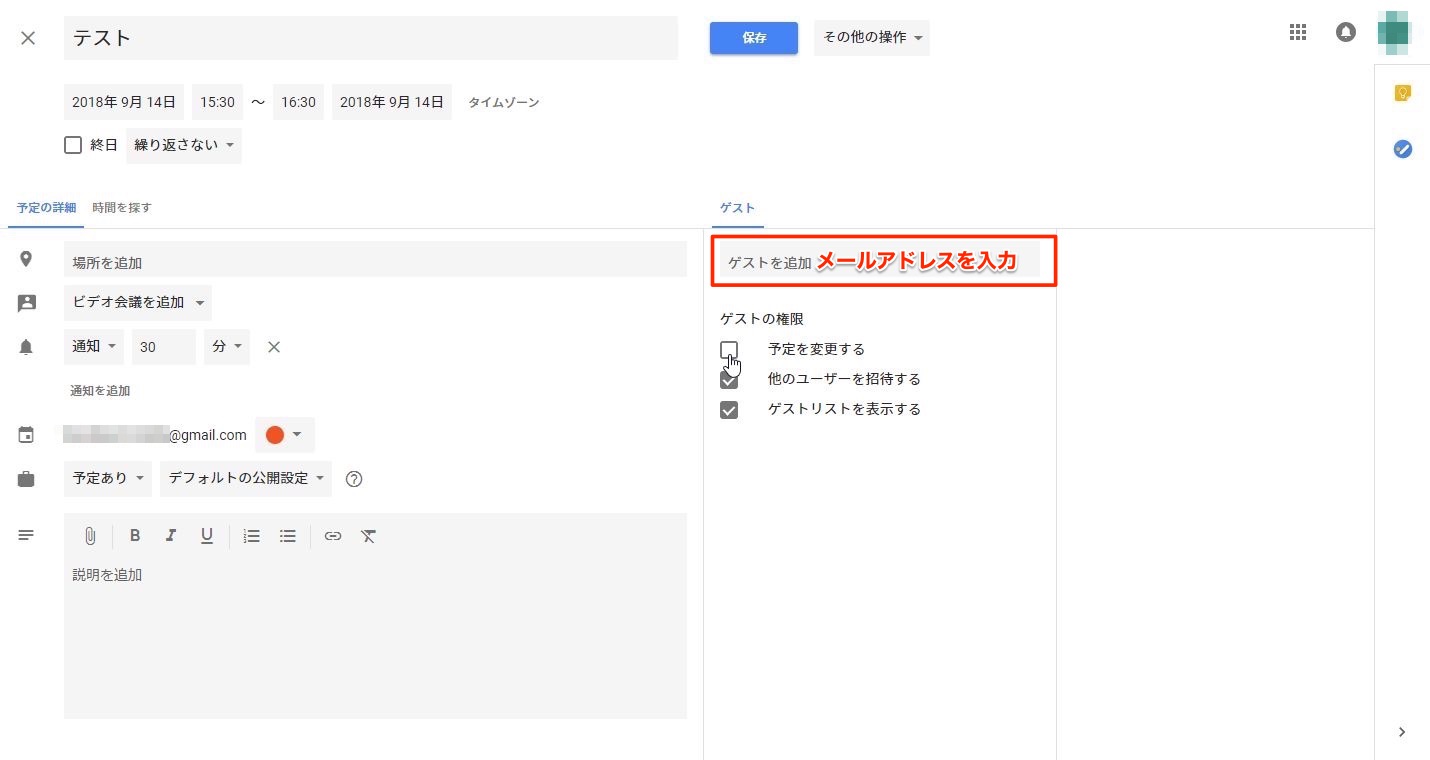Open the 分 time unit dropdown

[227, 347]
